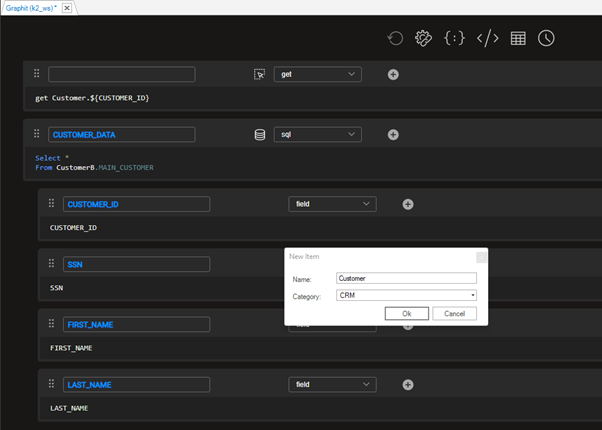This screenshot has width=602, height=430.
Task: Click the curly braces JSON icon
Action: [x=454, y=38]
